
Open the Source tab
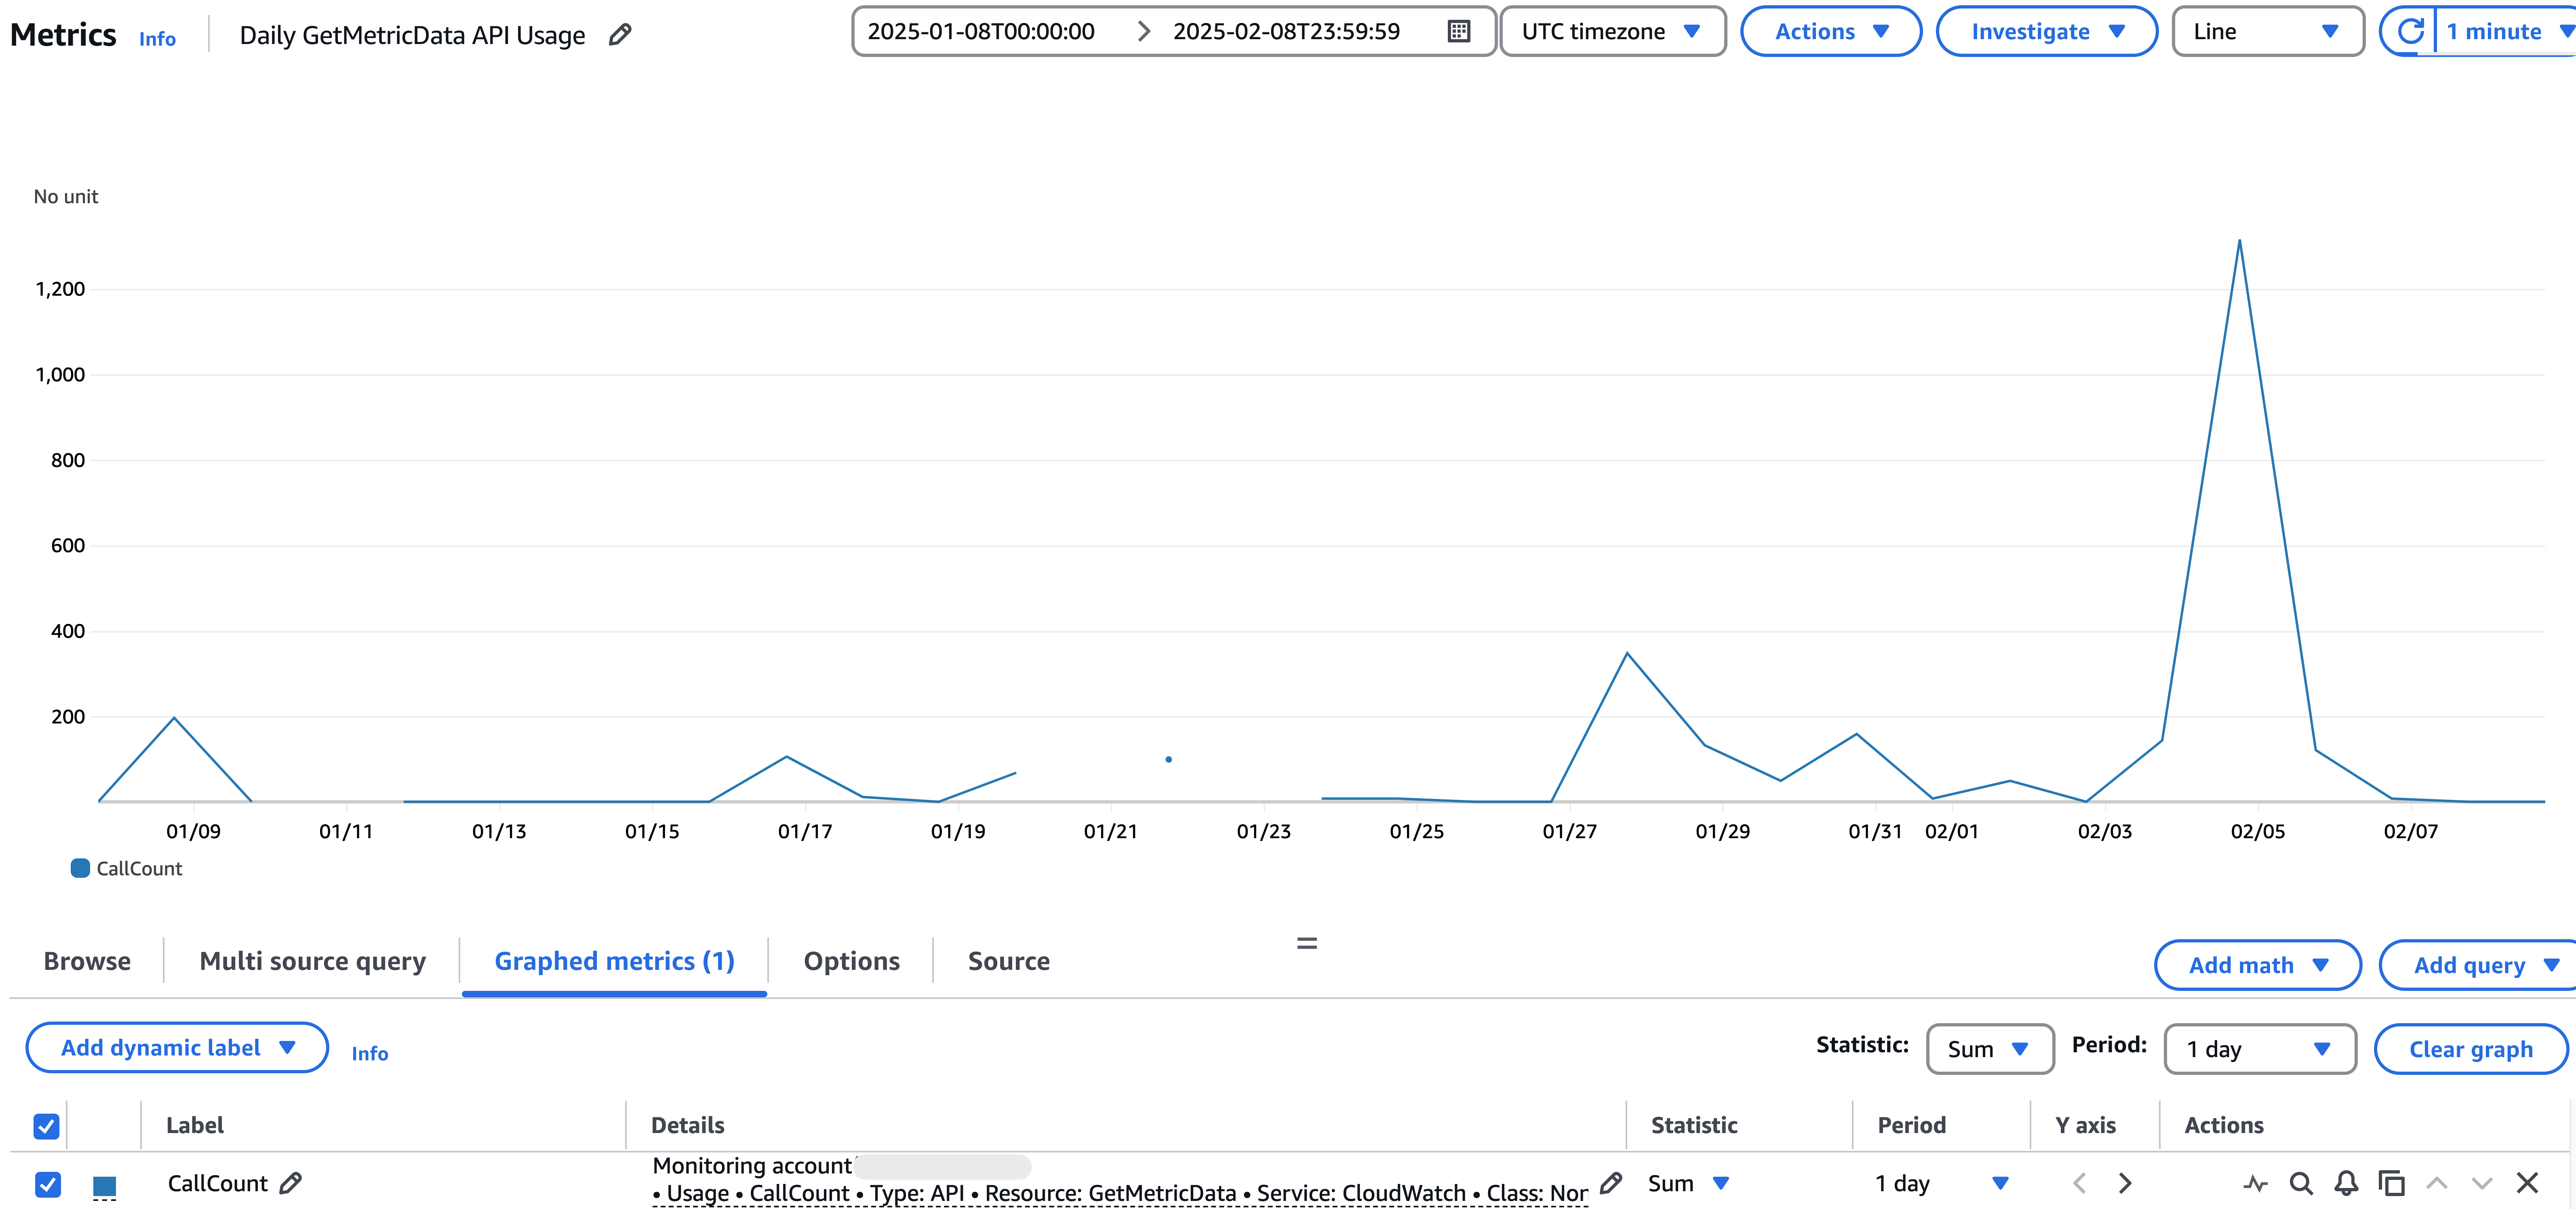[x=1008, y=961]
